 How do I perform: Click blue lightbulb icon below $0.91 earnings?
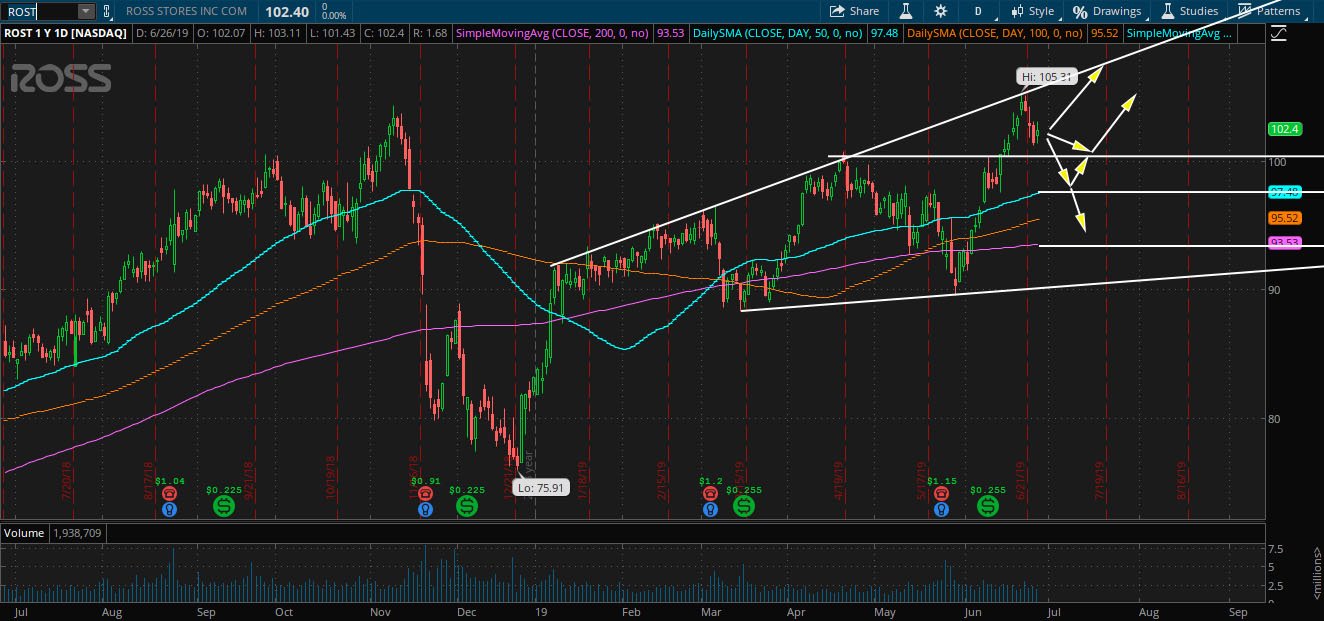pyautogui.click(x=425, y=509)
